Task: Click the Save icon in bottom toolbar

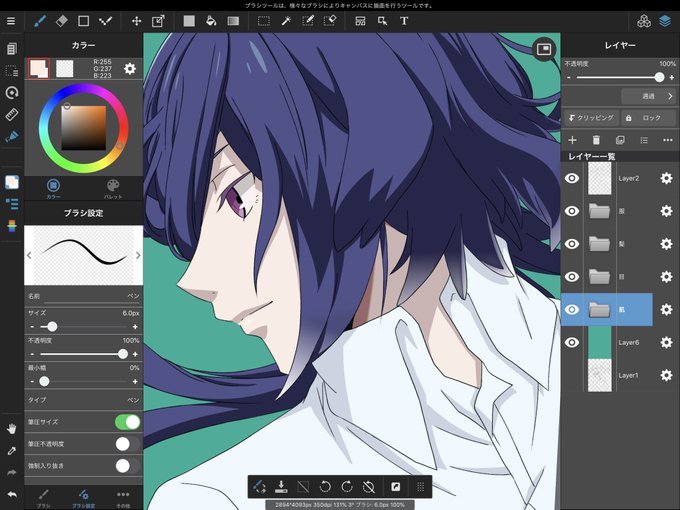Action: (281, 487)
